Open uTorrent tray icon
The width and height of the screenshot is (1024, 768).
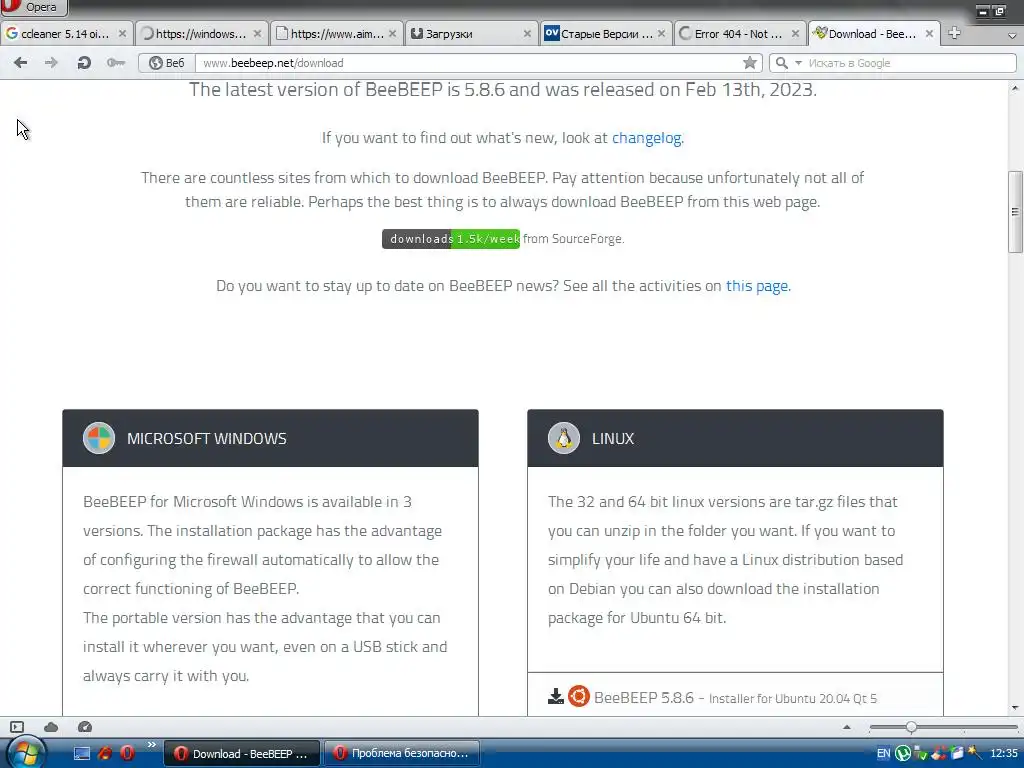click(903, 754)
